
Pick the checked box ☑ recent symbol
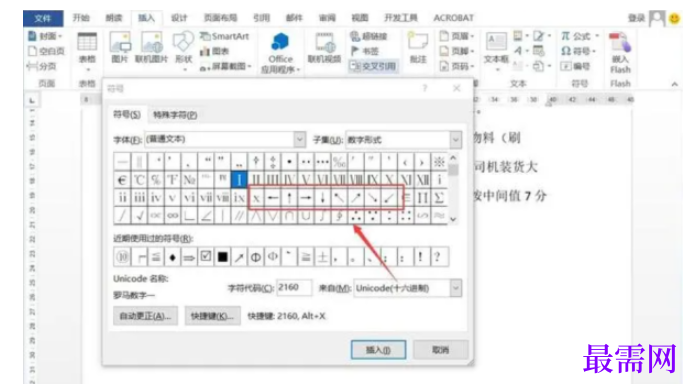click(206, 257)
